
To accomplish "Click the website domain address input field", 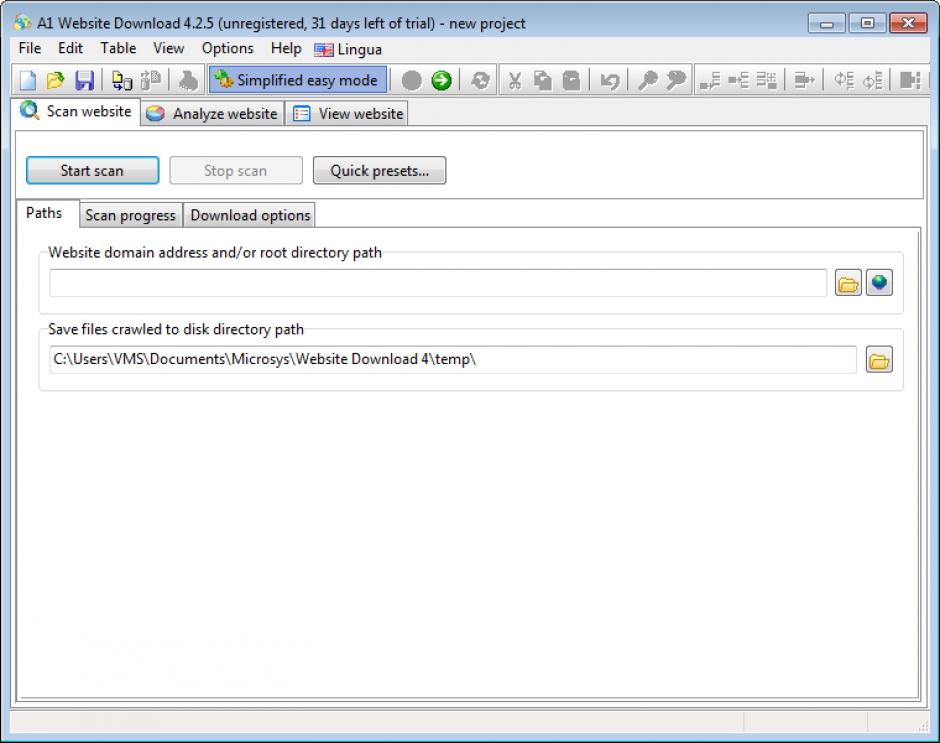I will pyautogui.click(x=438, y=282).
